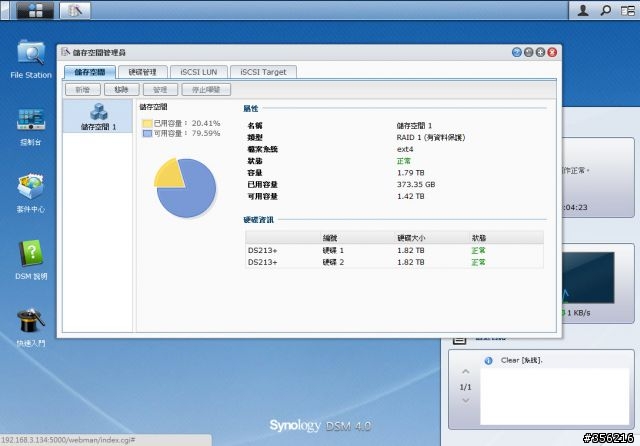
Task: Click the info icon beside Clear log message
Action: [x=488, y=361]
